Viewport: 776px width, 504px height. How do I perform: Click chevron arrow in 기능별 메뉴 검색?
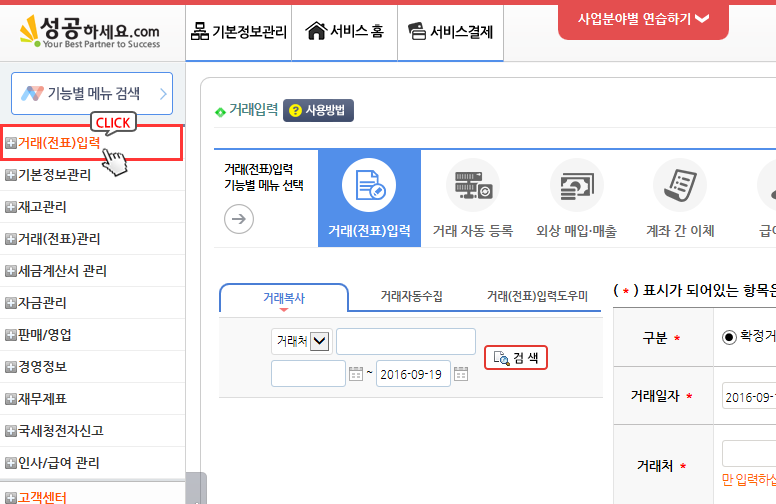point(163,94)
